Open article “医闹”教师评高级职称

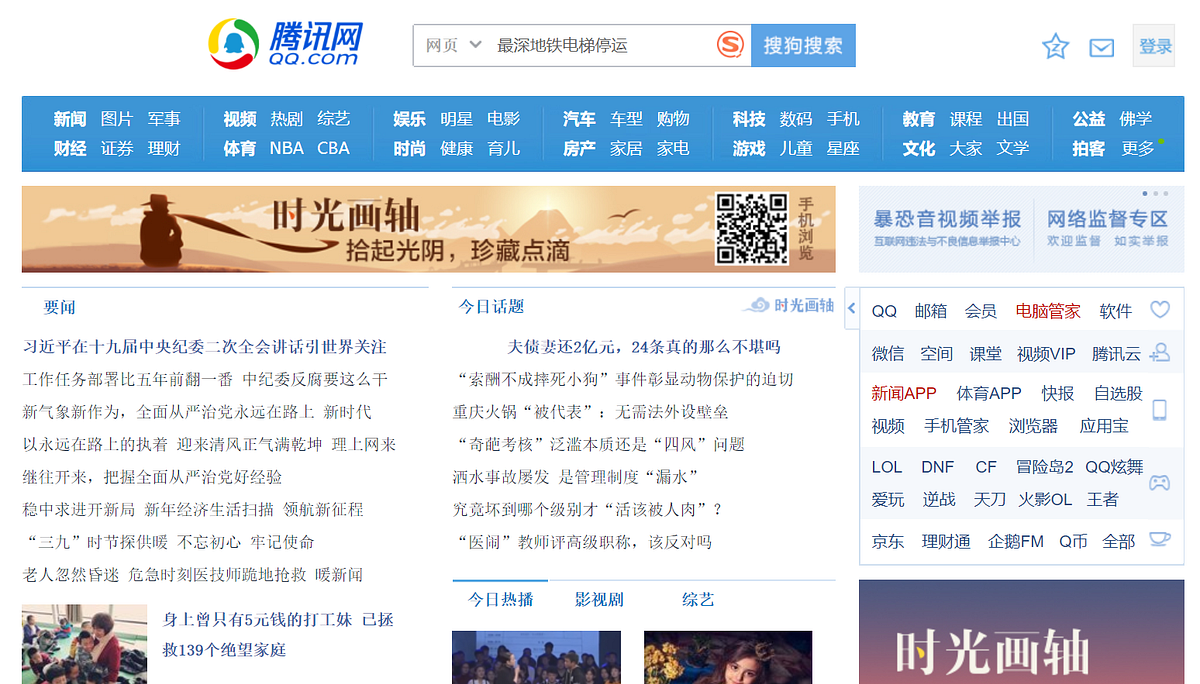[x=582, y=542]
